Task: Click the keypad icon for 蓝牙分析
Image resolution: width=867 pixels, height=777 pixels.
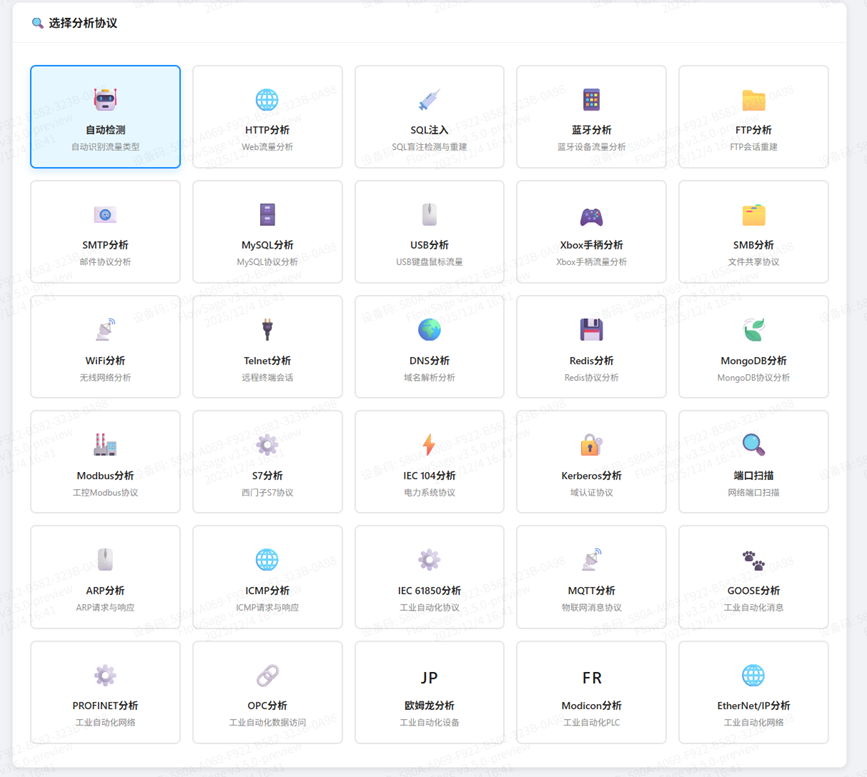Action: tap(591, 100)
